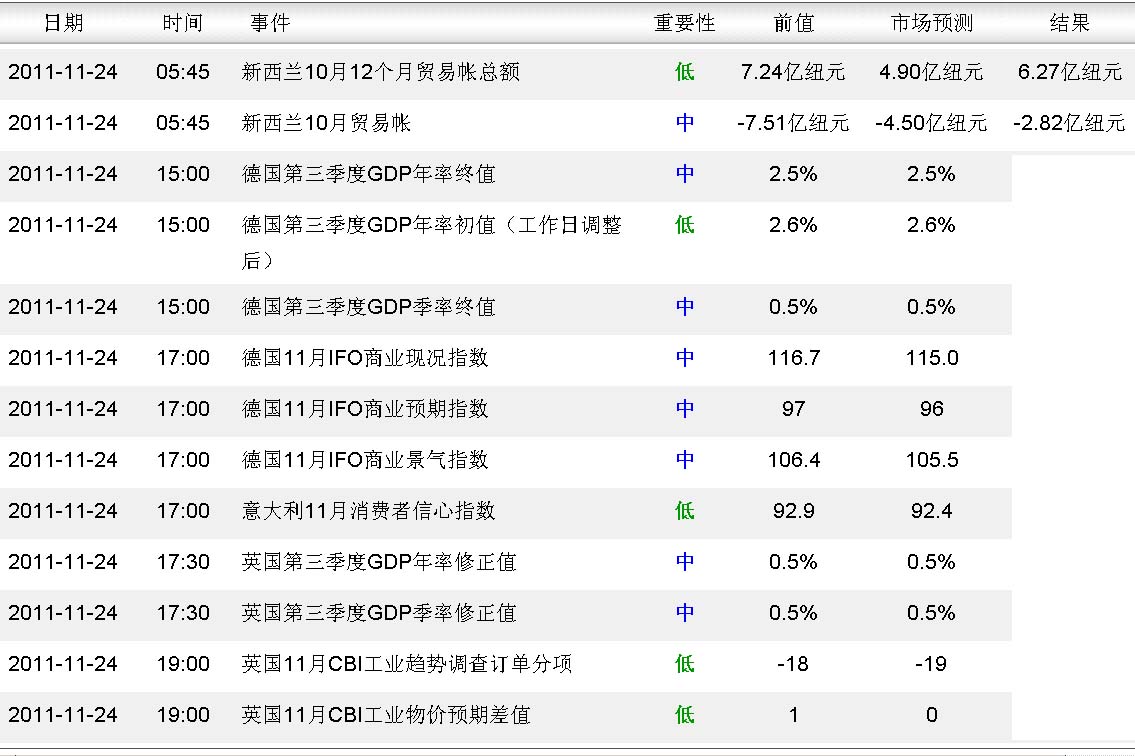Click forecast value -4.50亿纽元

click(x=932, y=122)
